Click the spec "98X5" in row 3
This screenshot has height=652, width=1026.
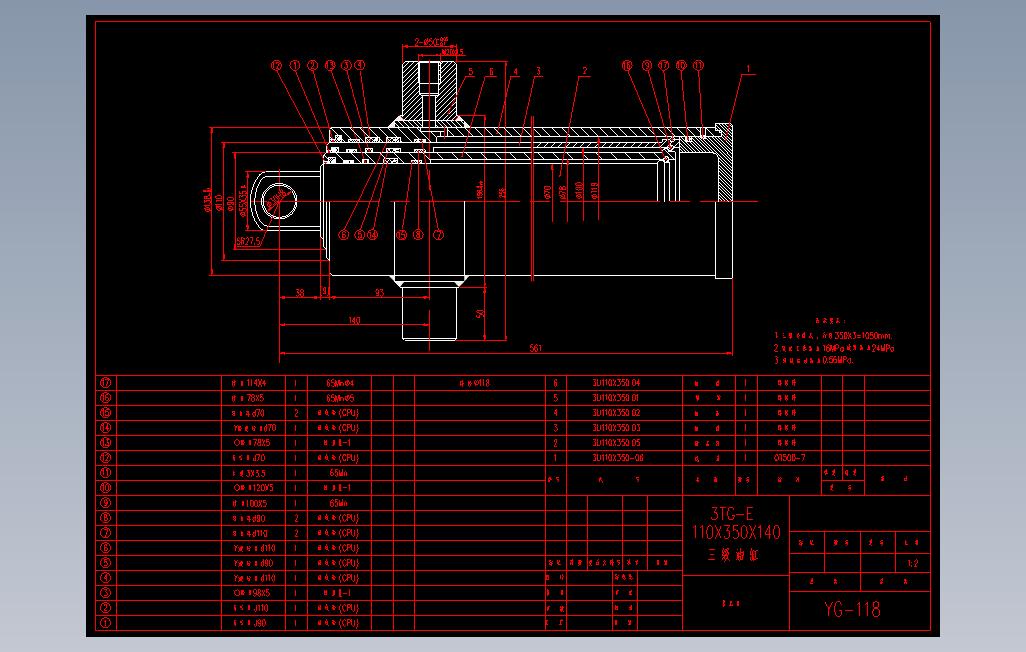click(x=260, y=593)
